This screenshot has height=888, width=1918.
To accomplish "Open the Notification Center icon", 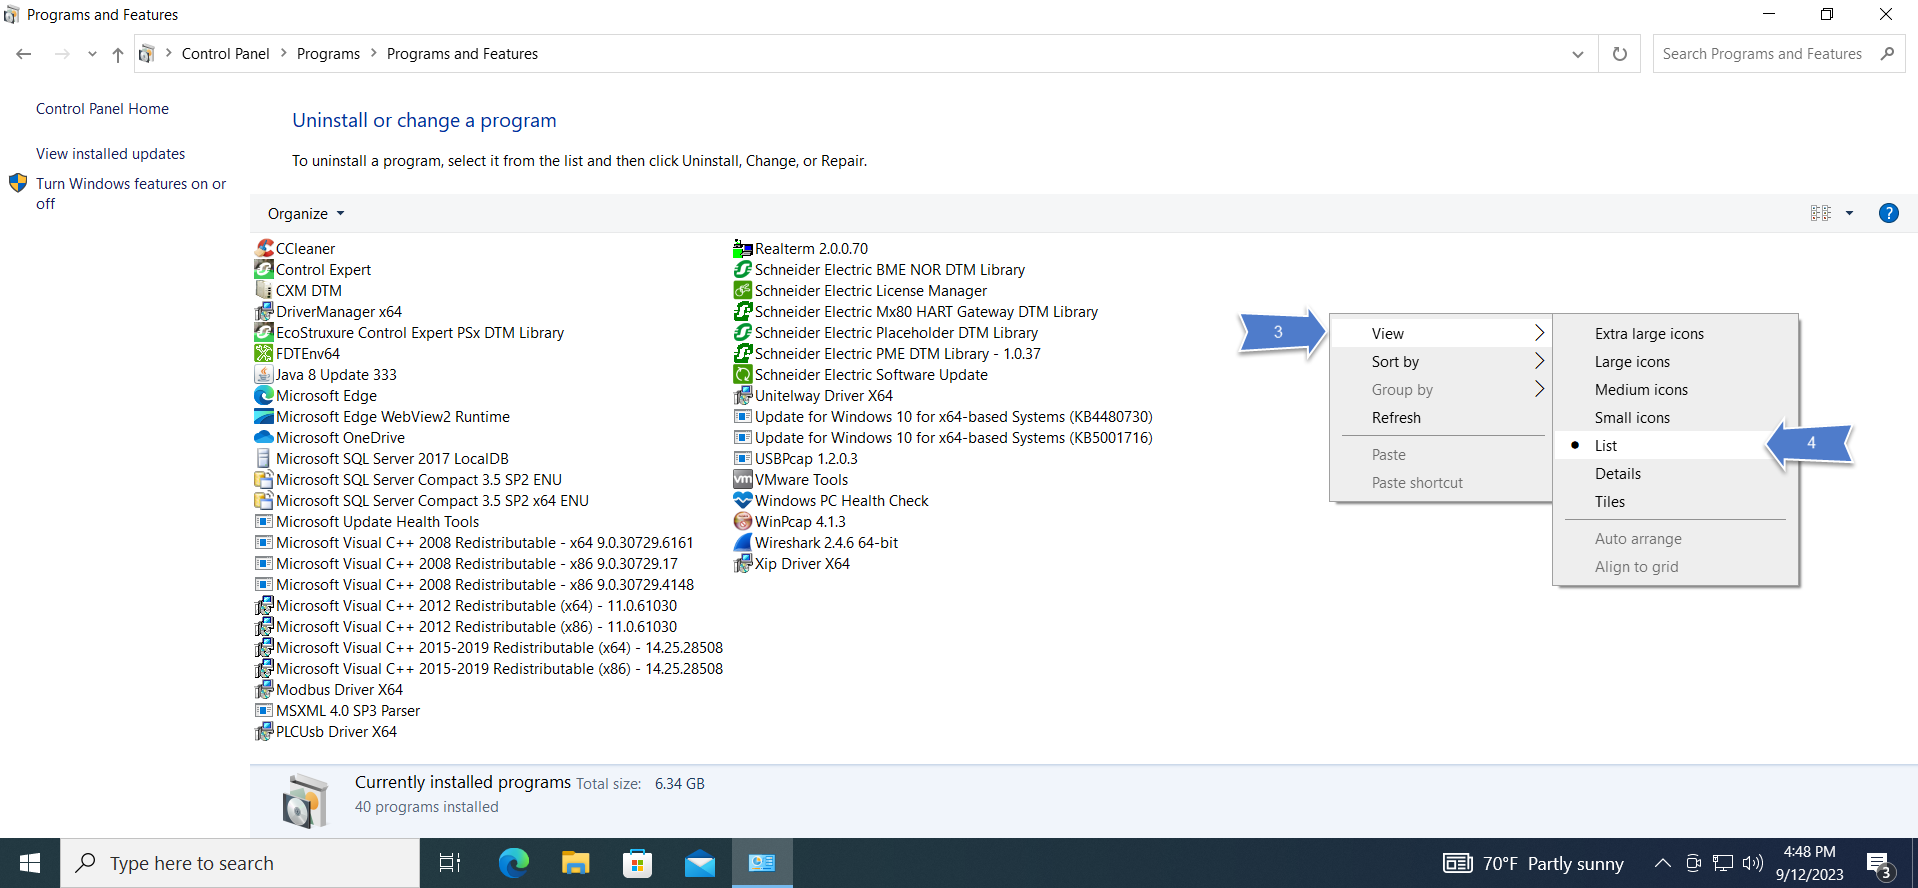I will (1880, 864).
